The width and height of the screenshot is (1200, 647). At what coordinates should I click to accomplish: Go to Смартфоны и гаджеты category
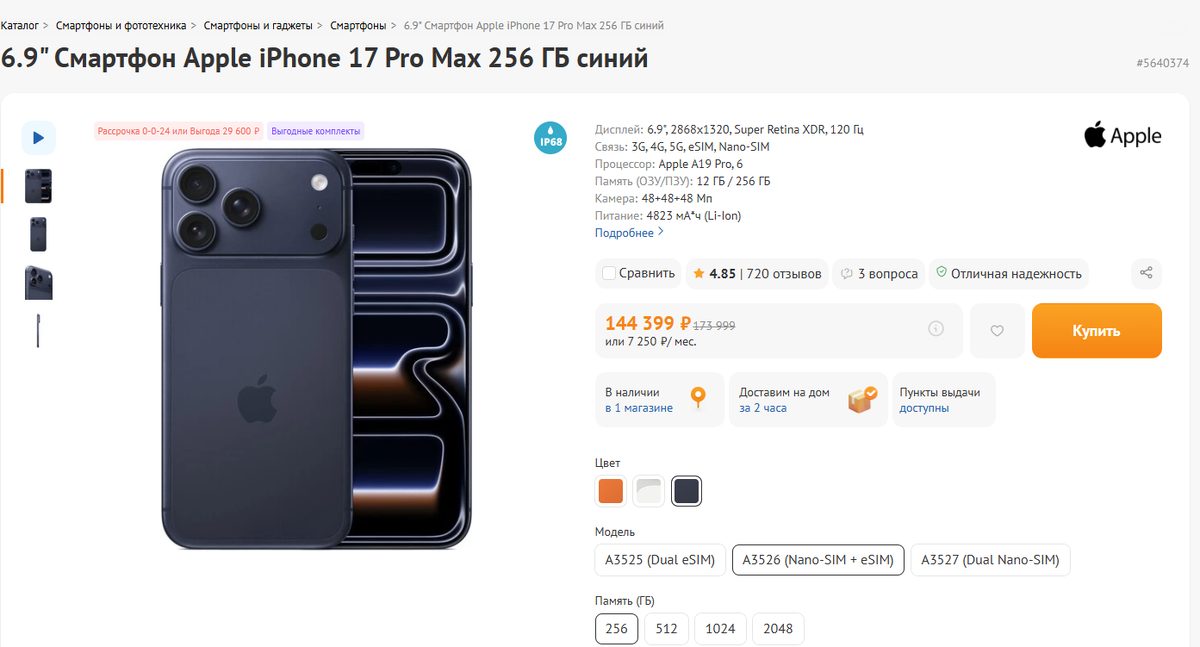click(x=262, y=24)
